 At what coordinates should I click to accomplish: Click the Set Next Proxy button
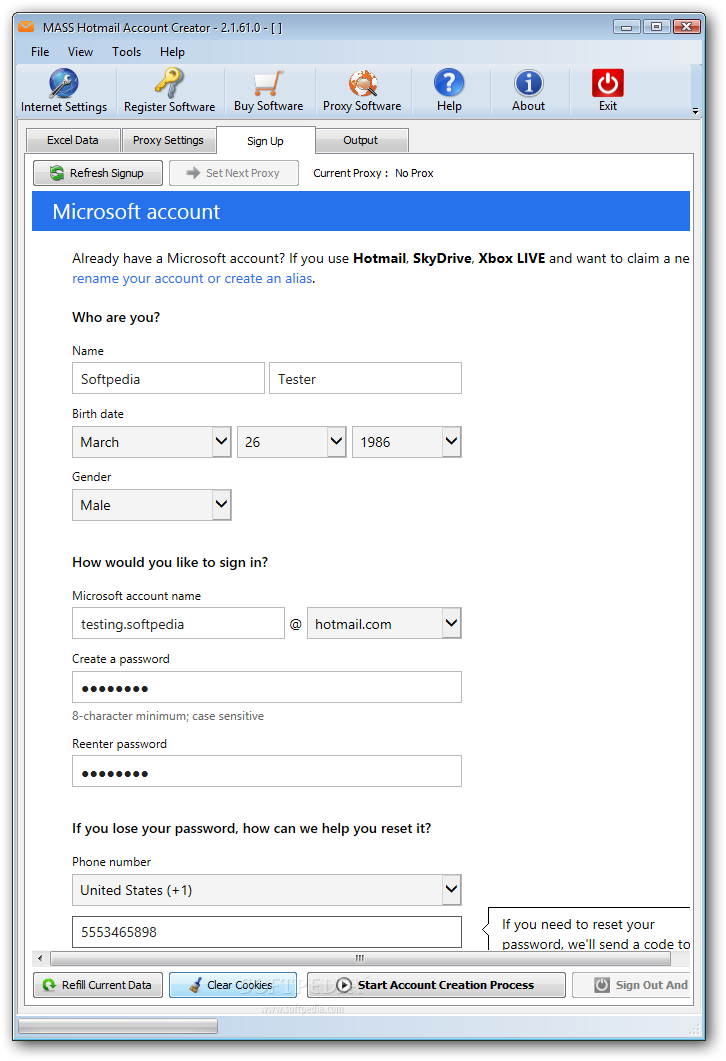tap(234, 173)
